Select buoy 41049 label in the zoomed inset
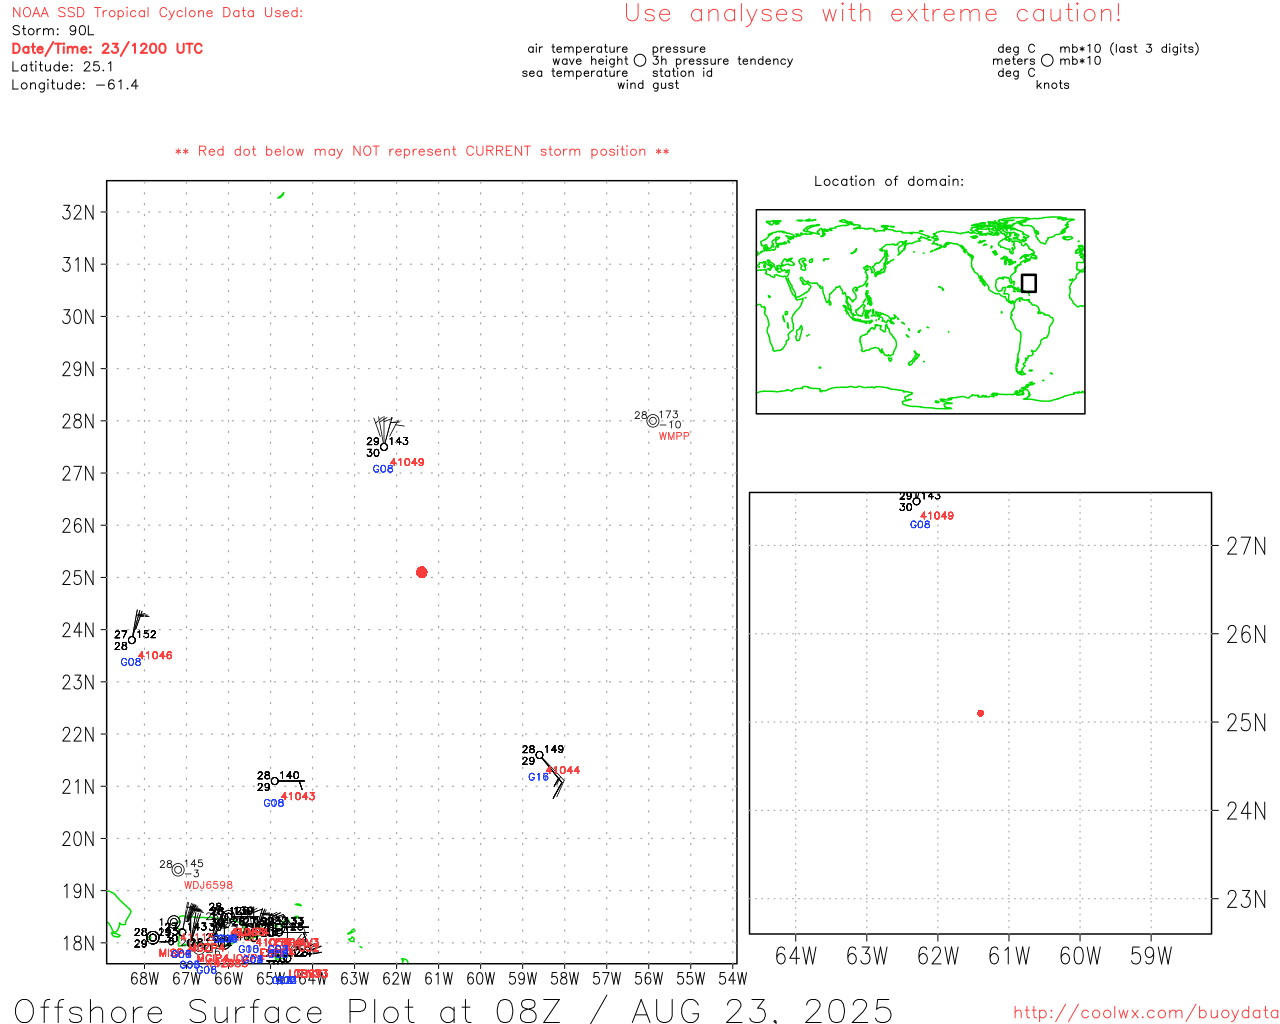Image resolution: width=1280 pixels, height=1024 pixels. pos(937,516)
